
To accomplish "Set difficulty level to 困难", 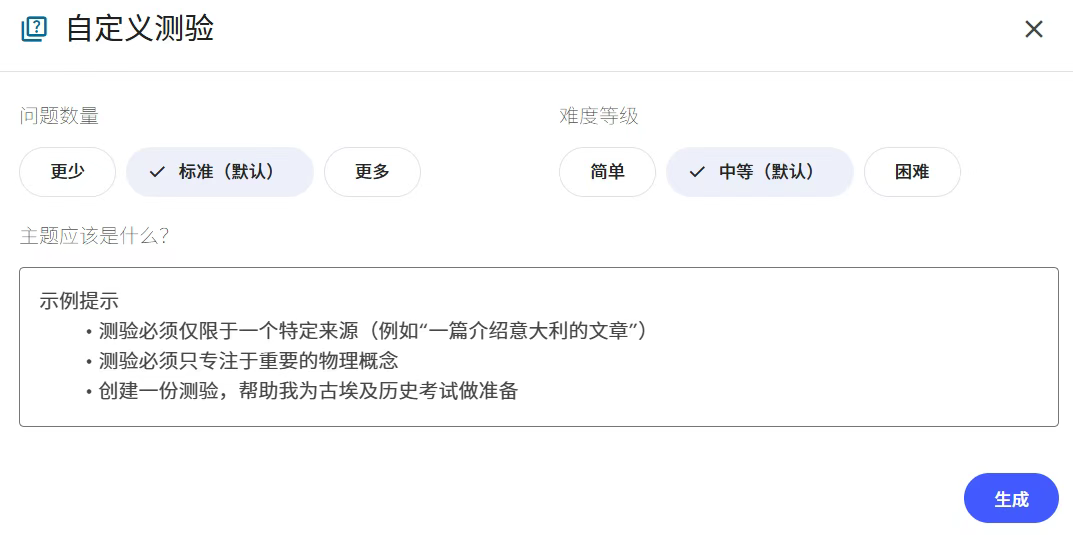I will click(912, 172).
